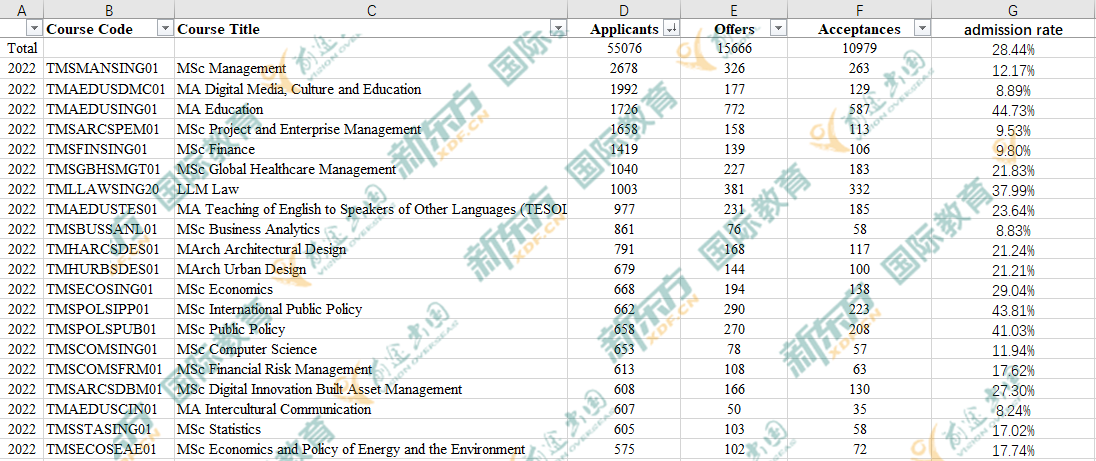Select 'MSc Financial Risk Management' cell
The image size is (1096, 461).
tap(371, 369)
